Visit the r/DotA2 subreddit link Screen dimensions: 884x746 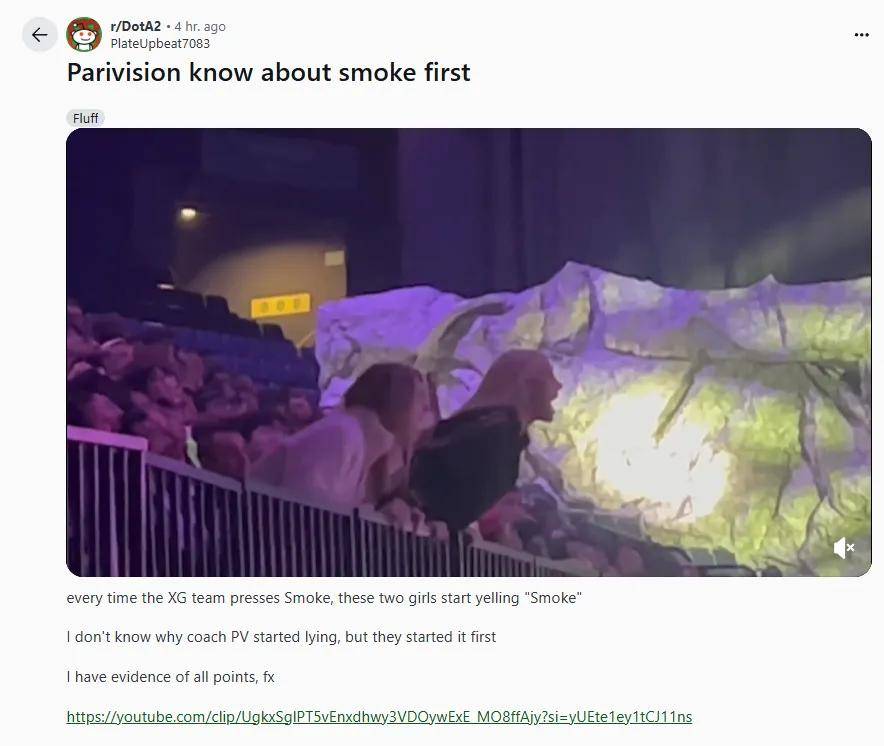click(x=135, y=26)
